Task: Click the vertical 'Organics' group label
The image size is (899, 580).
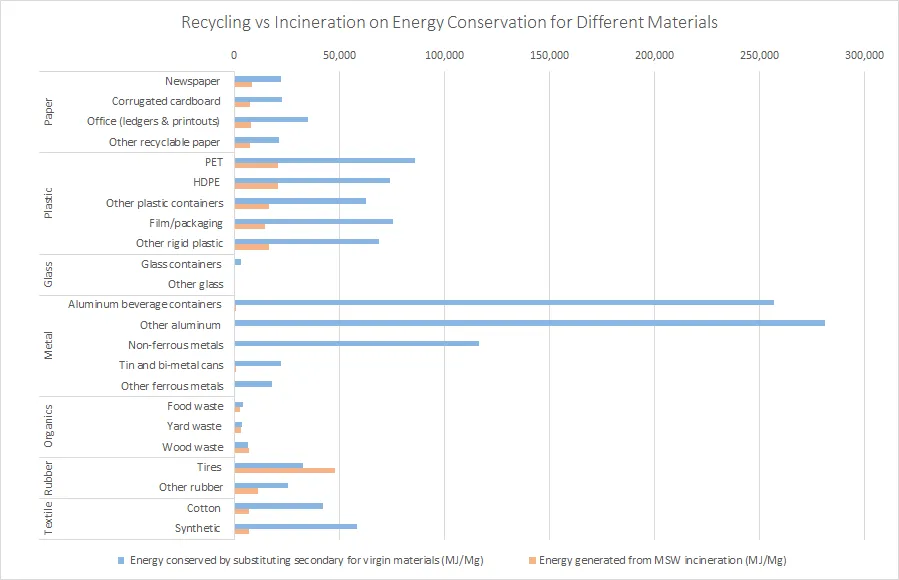Action: point(49,426)
